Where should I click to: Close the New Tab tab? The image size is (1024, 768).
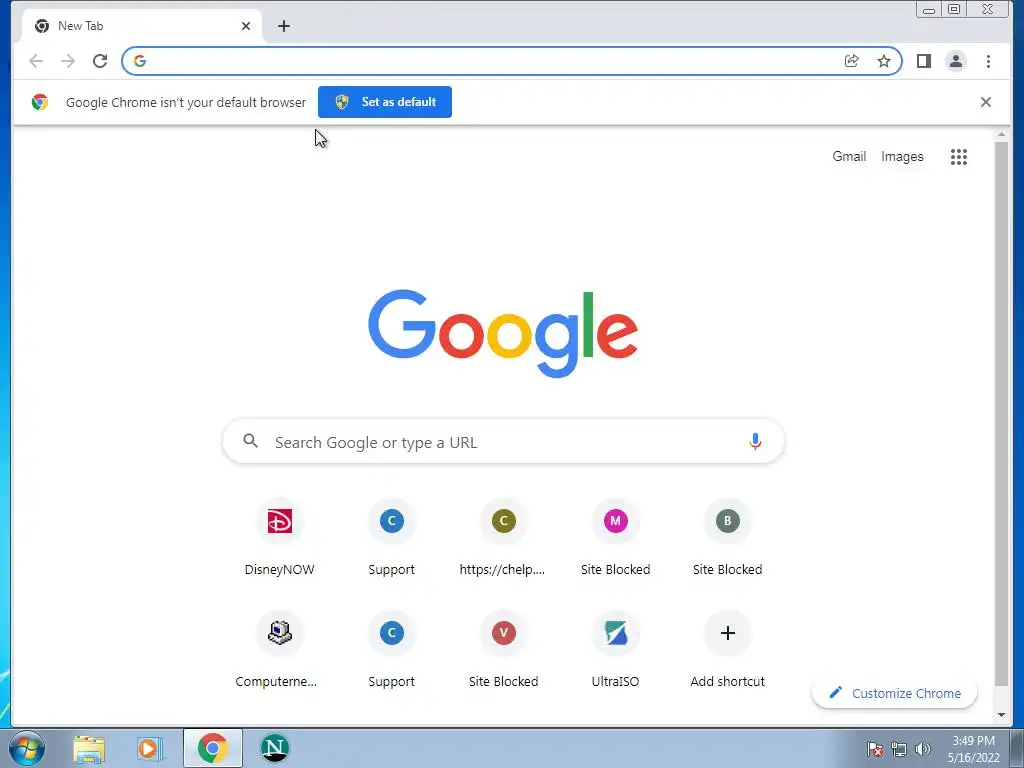tap(246, 26)
